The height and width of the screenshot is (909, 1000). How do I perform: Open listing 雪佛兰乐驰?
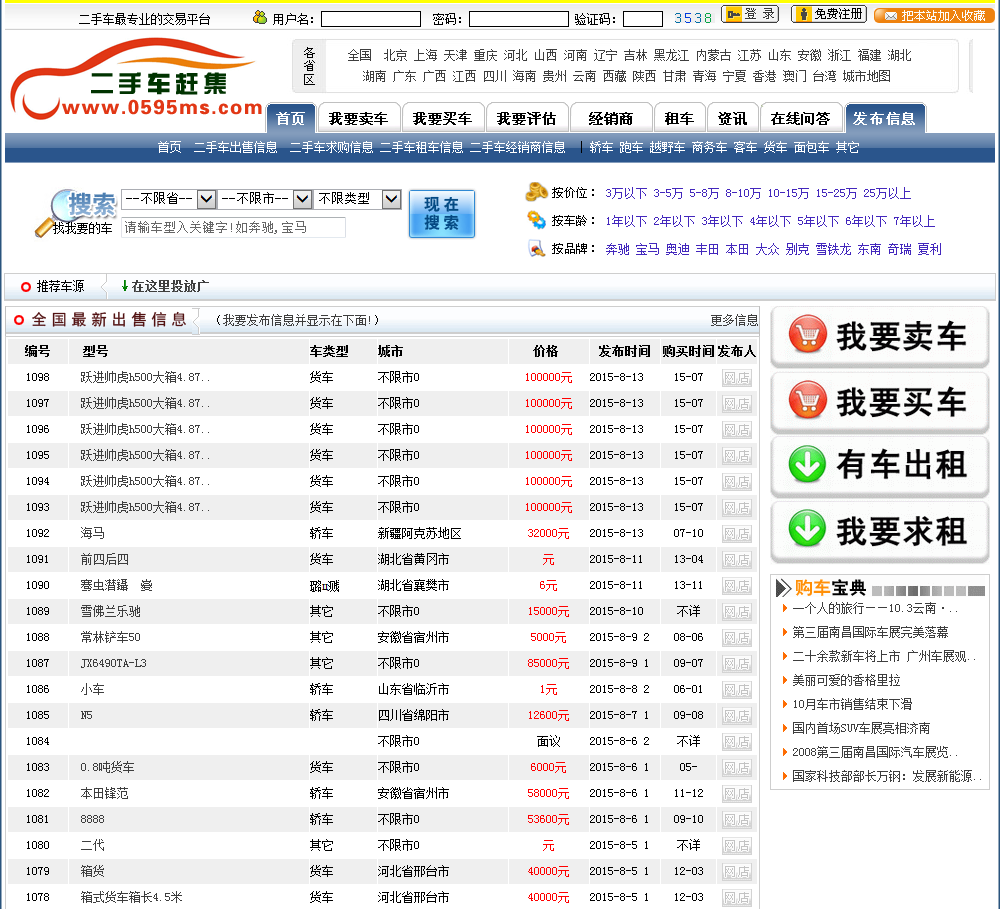[x=110, y=611]
